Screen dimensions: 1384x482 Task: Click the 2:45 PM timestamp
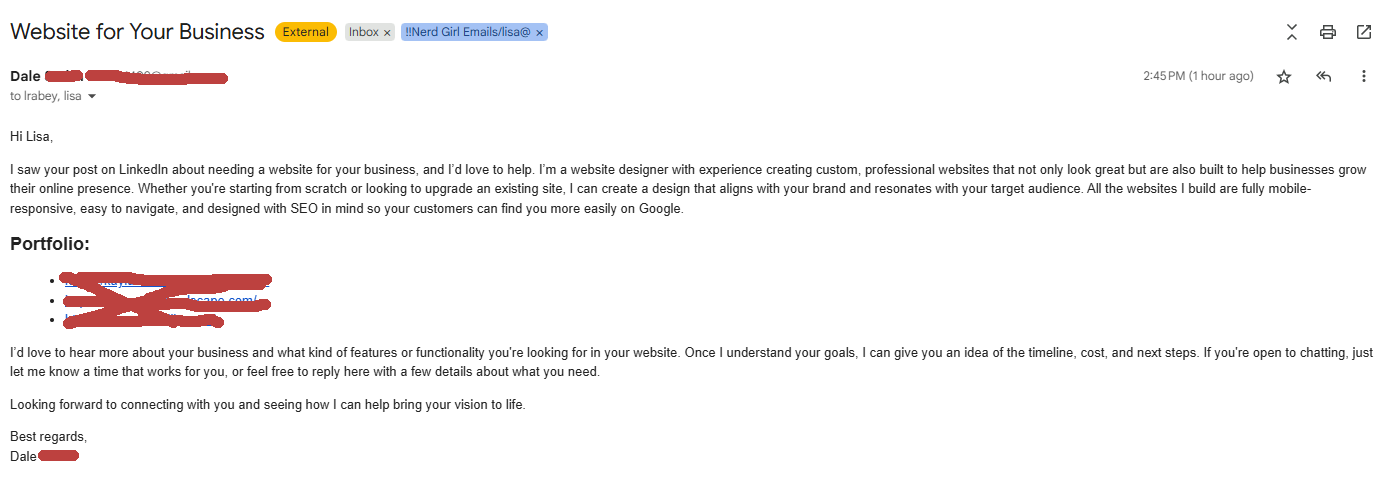click(1198, 76)
